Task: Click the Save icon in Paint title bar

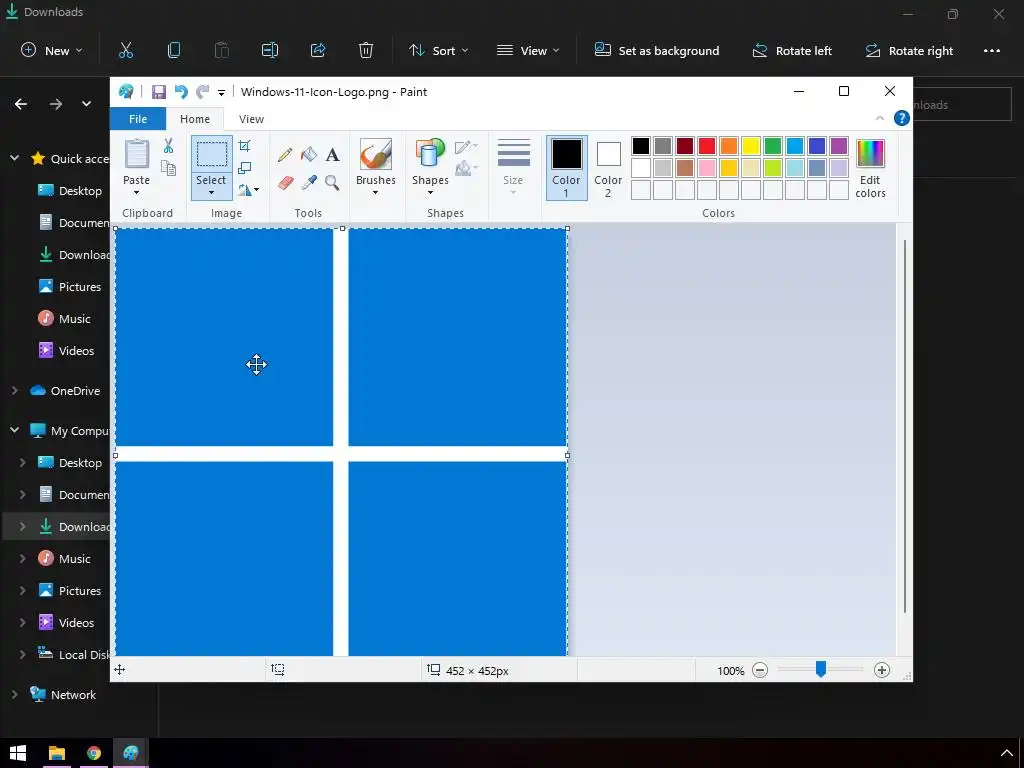Action: pos(159,92)
